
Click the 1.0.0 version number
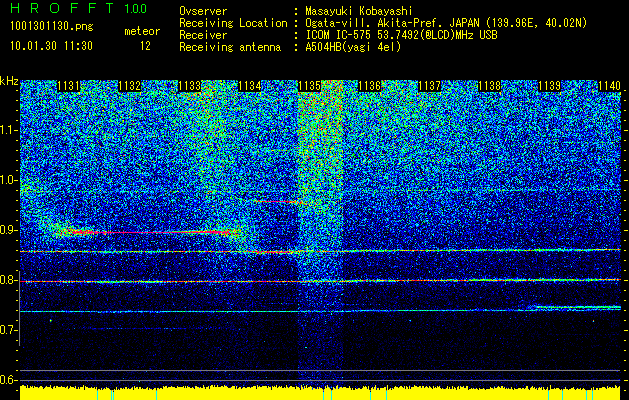[x=135, y=9]
